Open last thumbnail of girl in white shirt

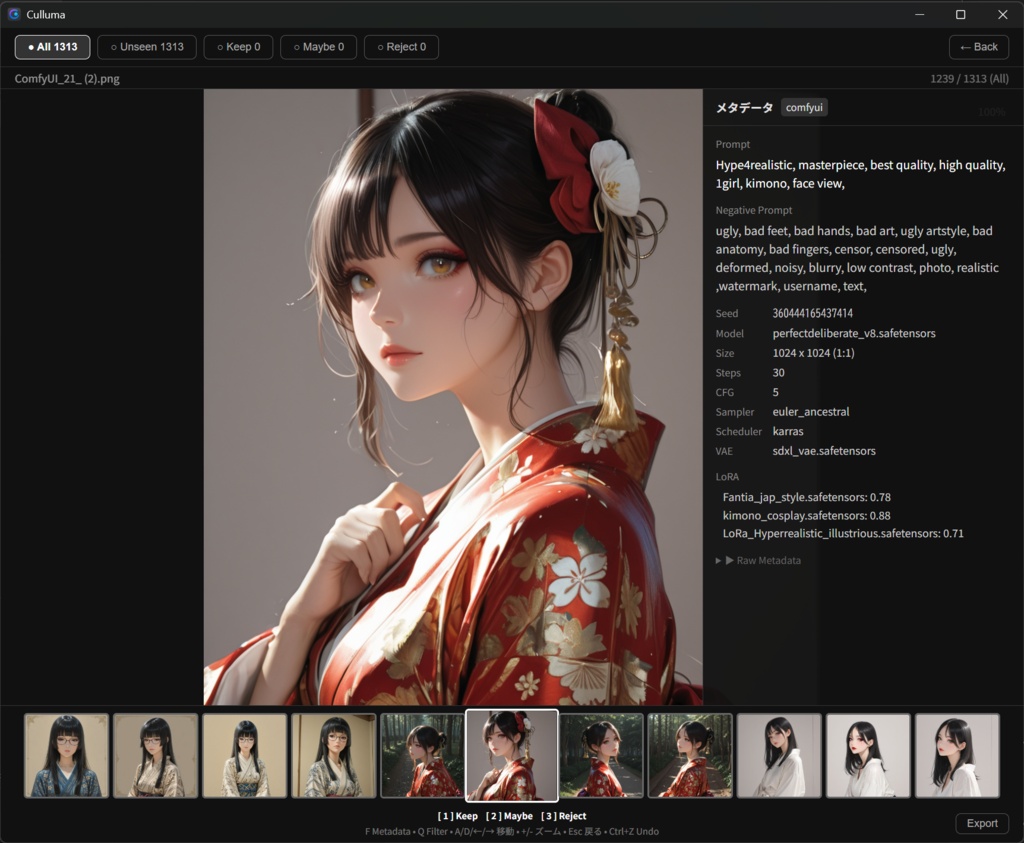click(957, 756)
